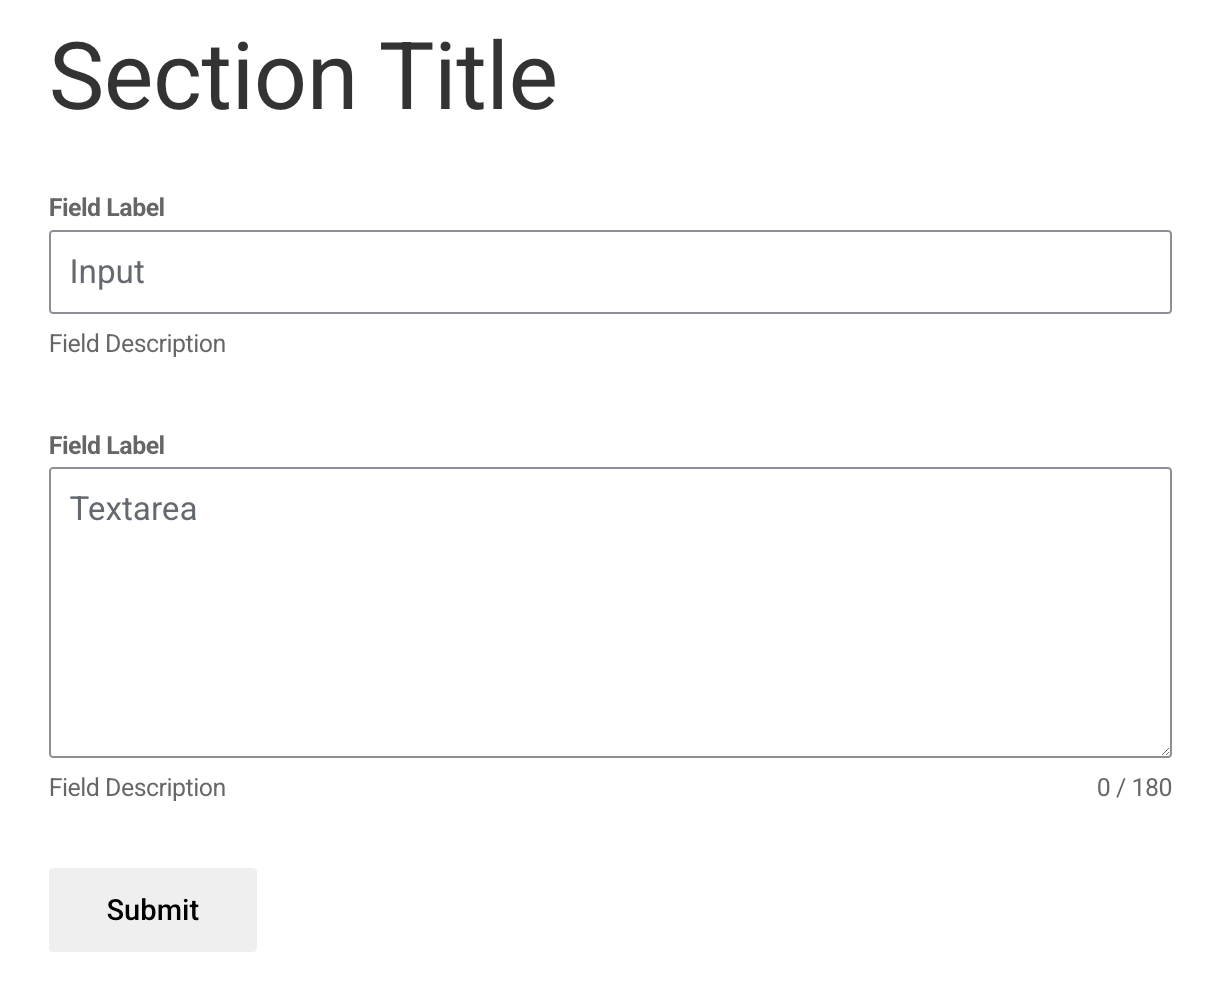Click the Textarea placeholder text

134,508
